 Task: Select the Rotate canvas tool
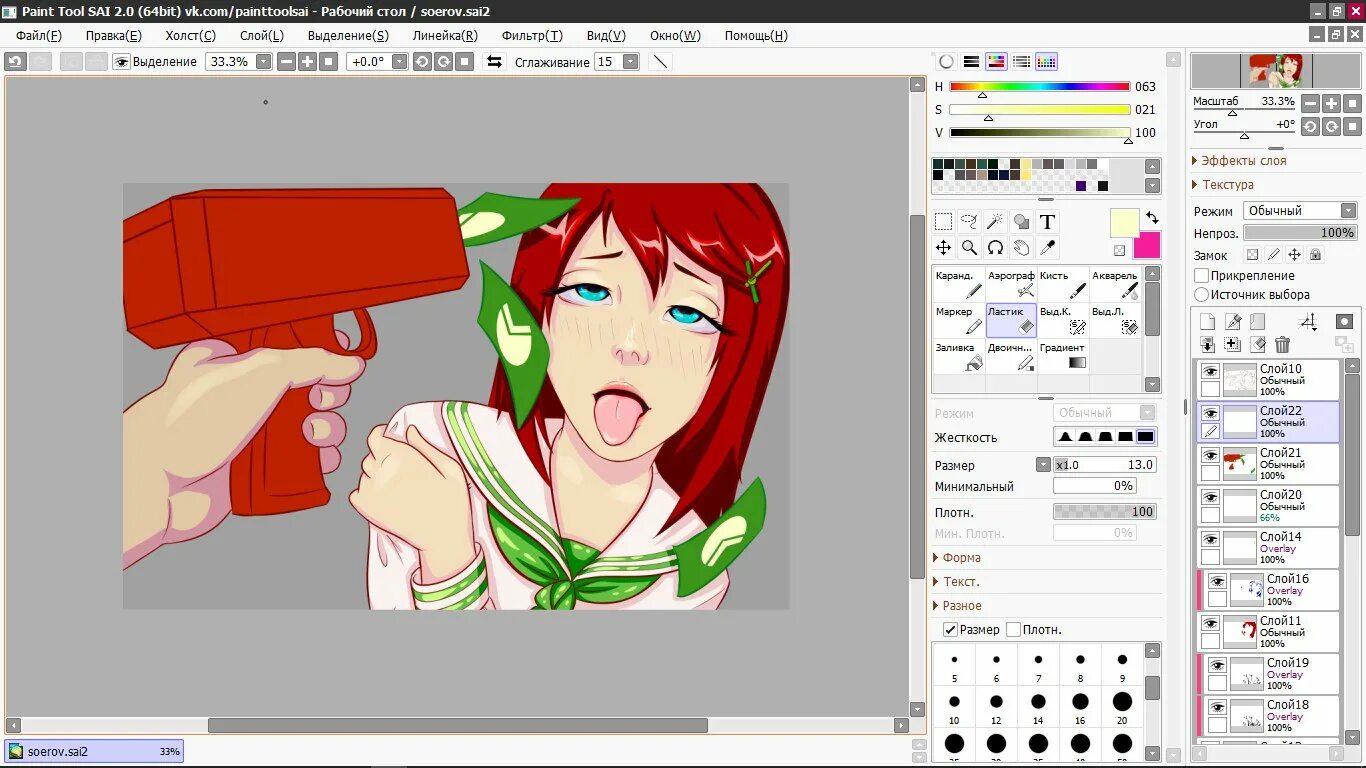(995, 248)
